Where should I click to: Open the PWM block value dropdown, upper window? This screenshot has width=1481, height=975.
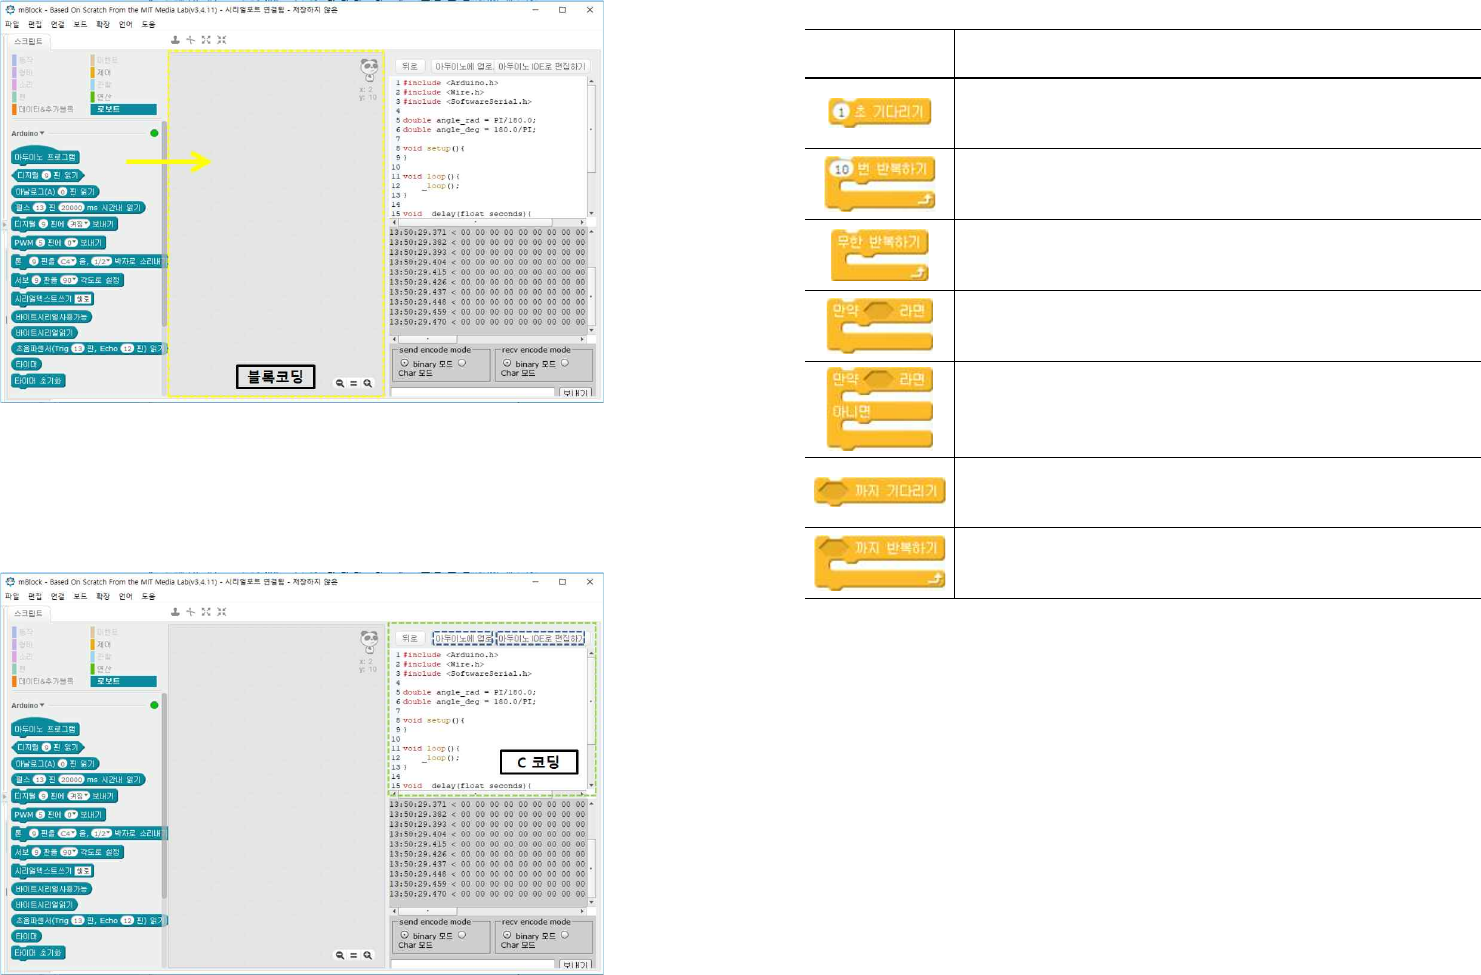[x=71, y=242]
